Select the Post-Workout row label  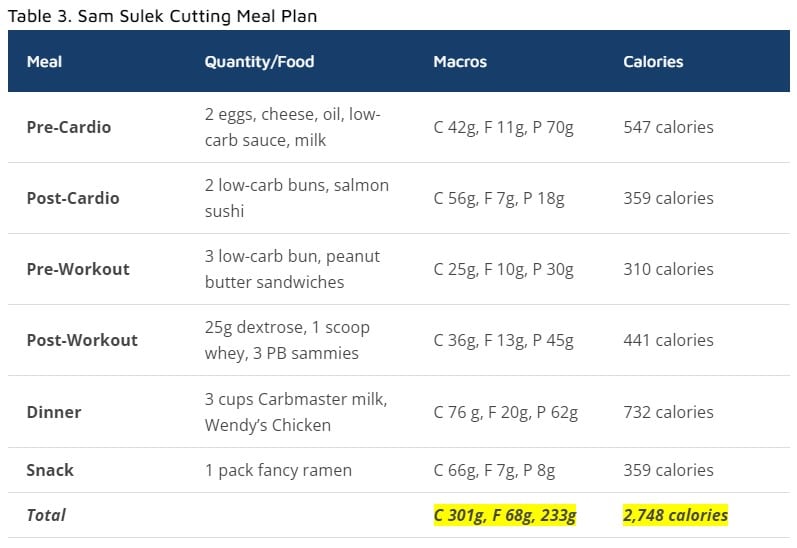click(x=82, y=341)
